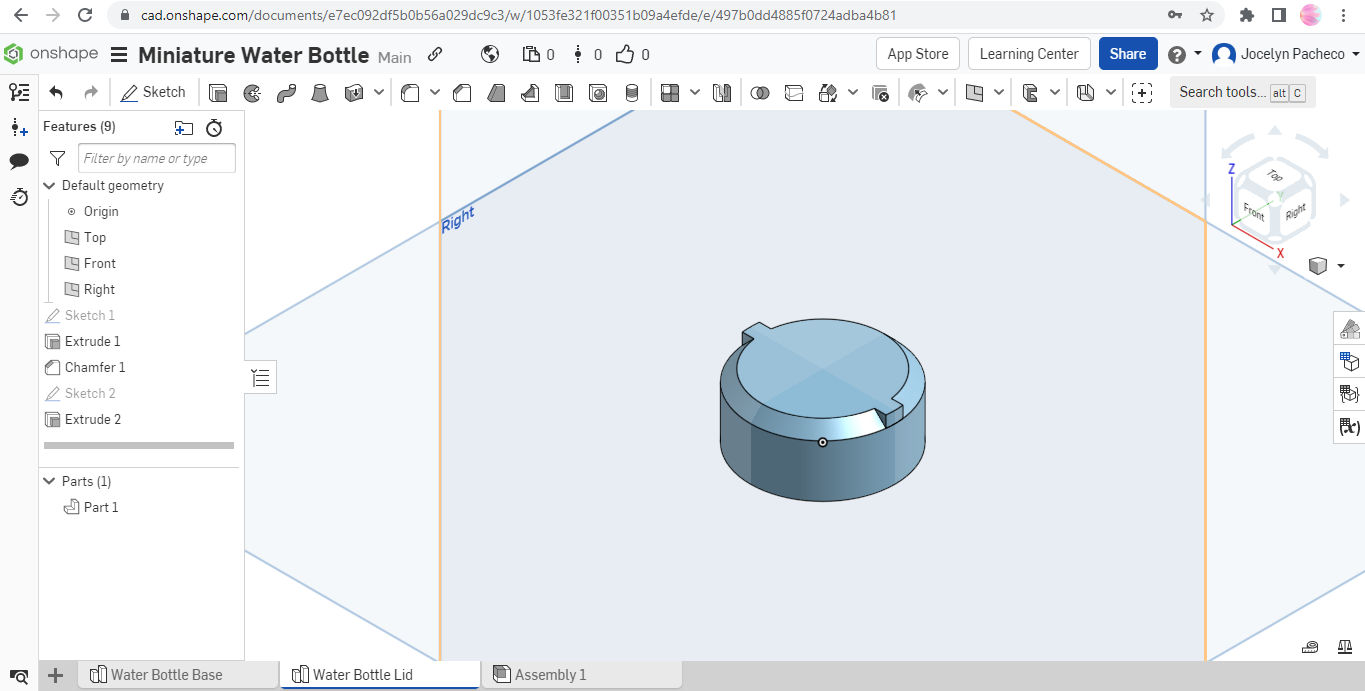Open the Jocelyn Pacheco user menu

(1286, 54)
